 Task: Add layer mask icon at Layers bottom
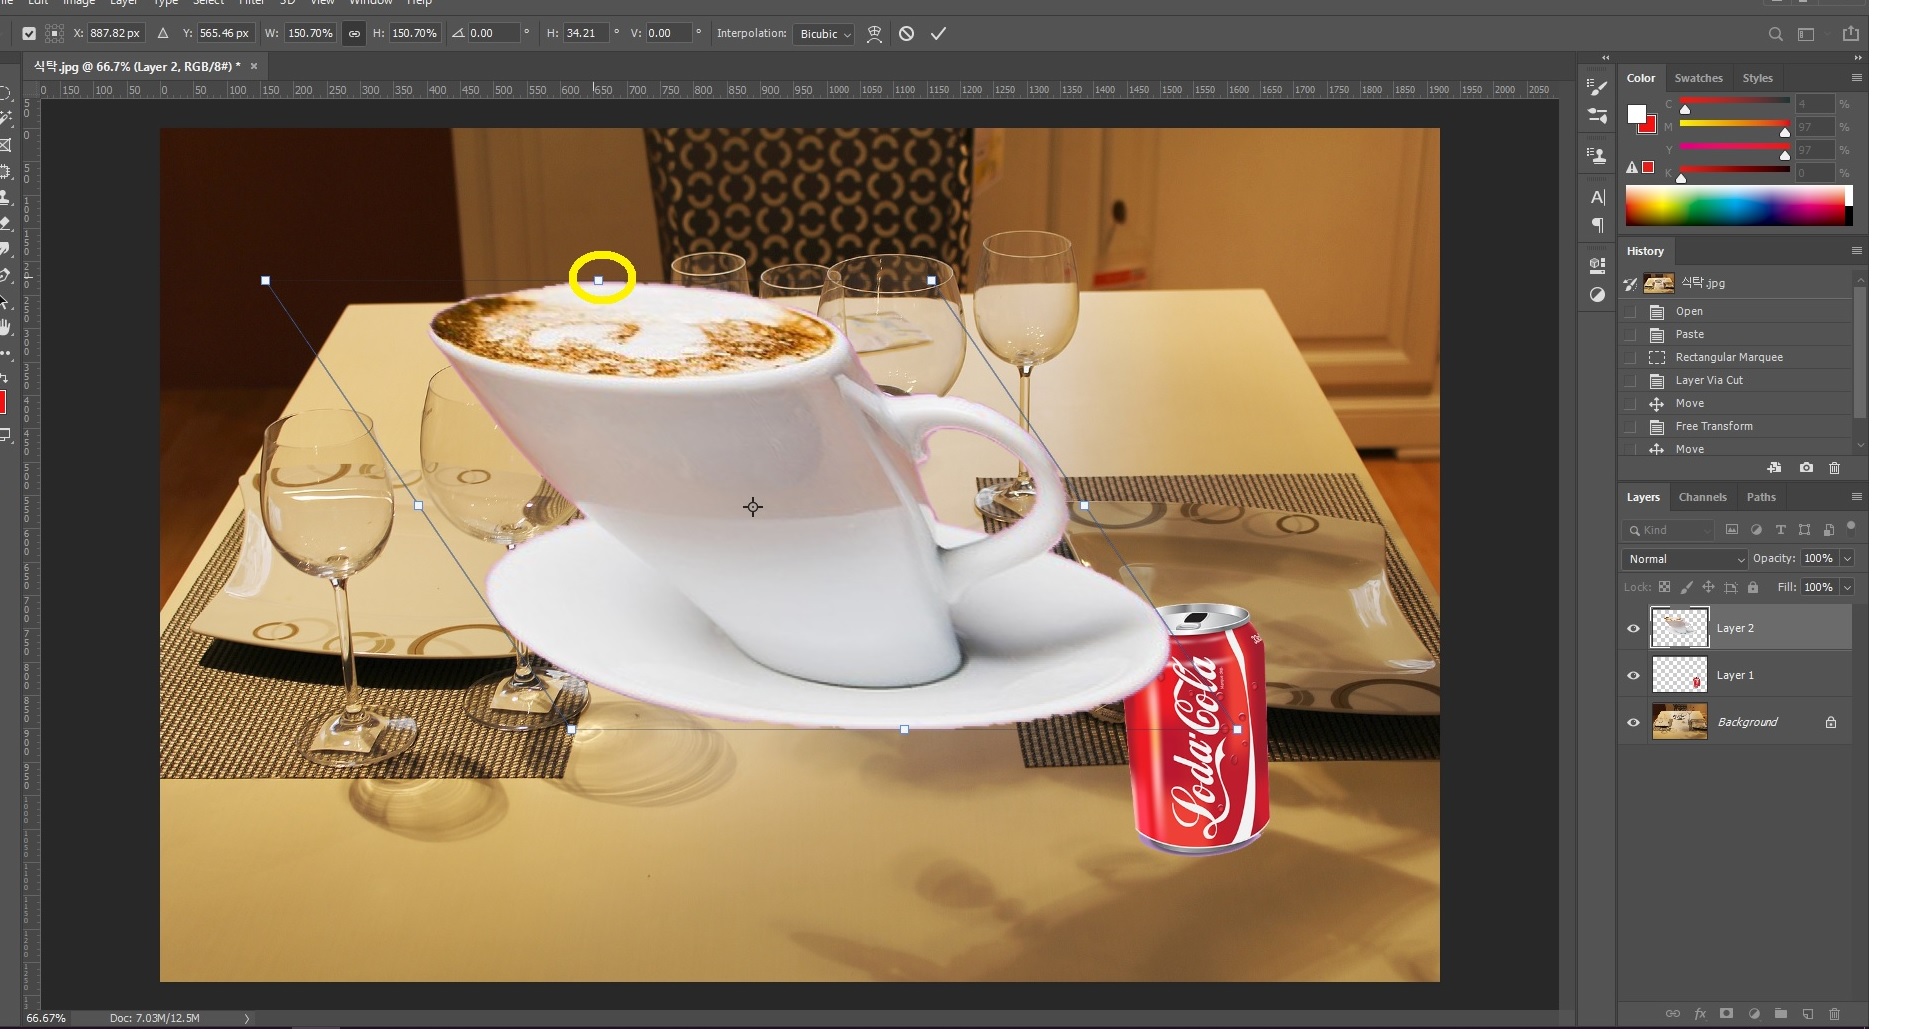(x=1726, y=1014)
